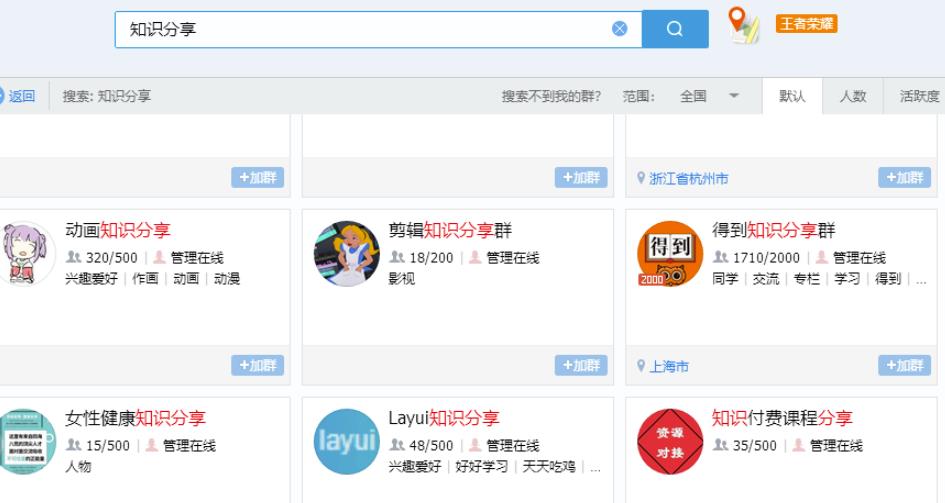Viewport: 945px width, 503px height.
Task: Click the magnifier search button
Action: 674,29
